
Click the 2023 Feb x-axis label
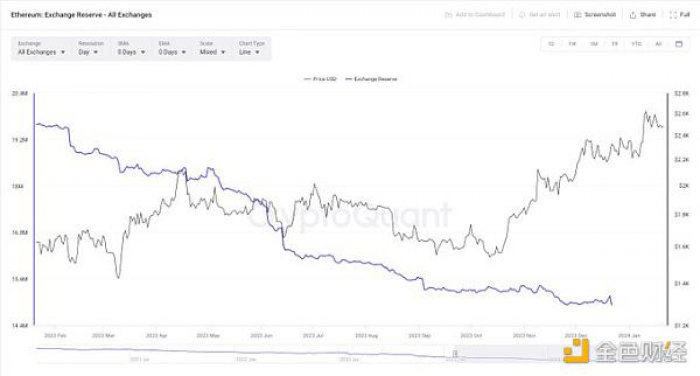[55, 335]
